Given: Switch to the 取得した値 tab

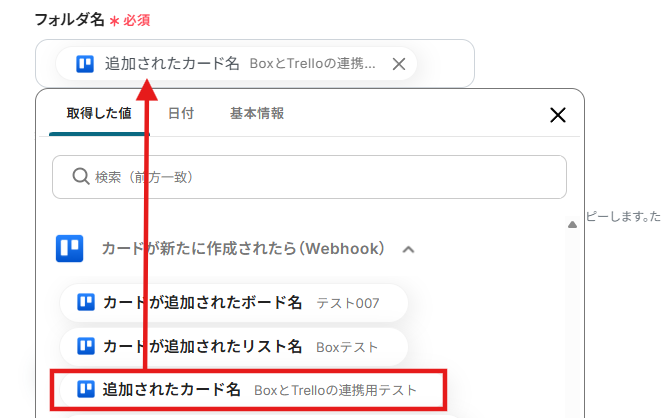Looking at the screenshot, I should tap(99, 113).
